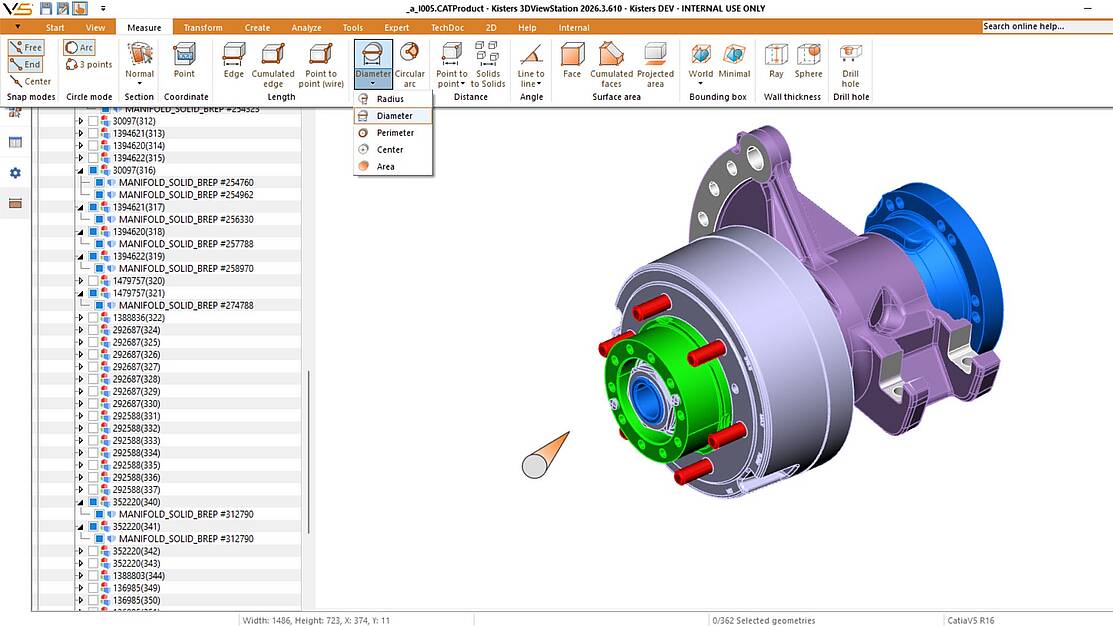1113x626 pixels.
Task: Open the Transform ribbon tab
Action: [x=203, y=28]
